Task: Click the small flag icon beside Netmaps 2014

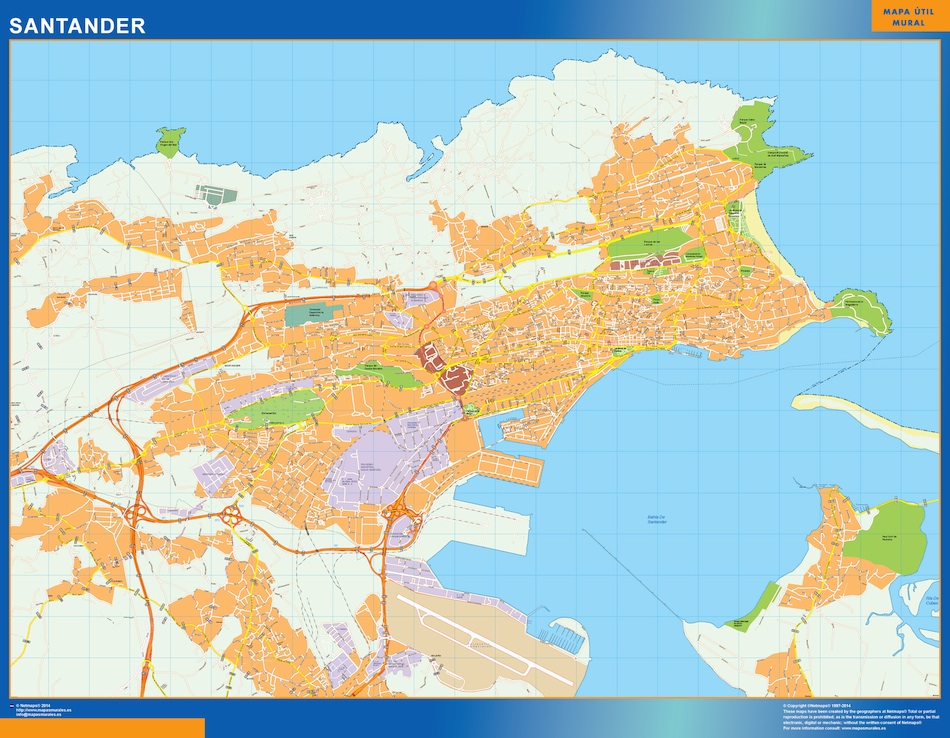Action: (x=12, y=706)
